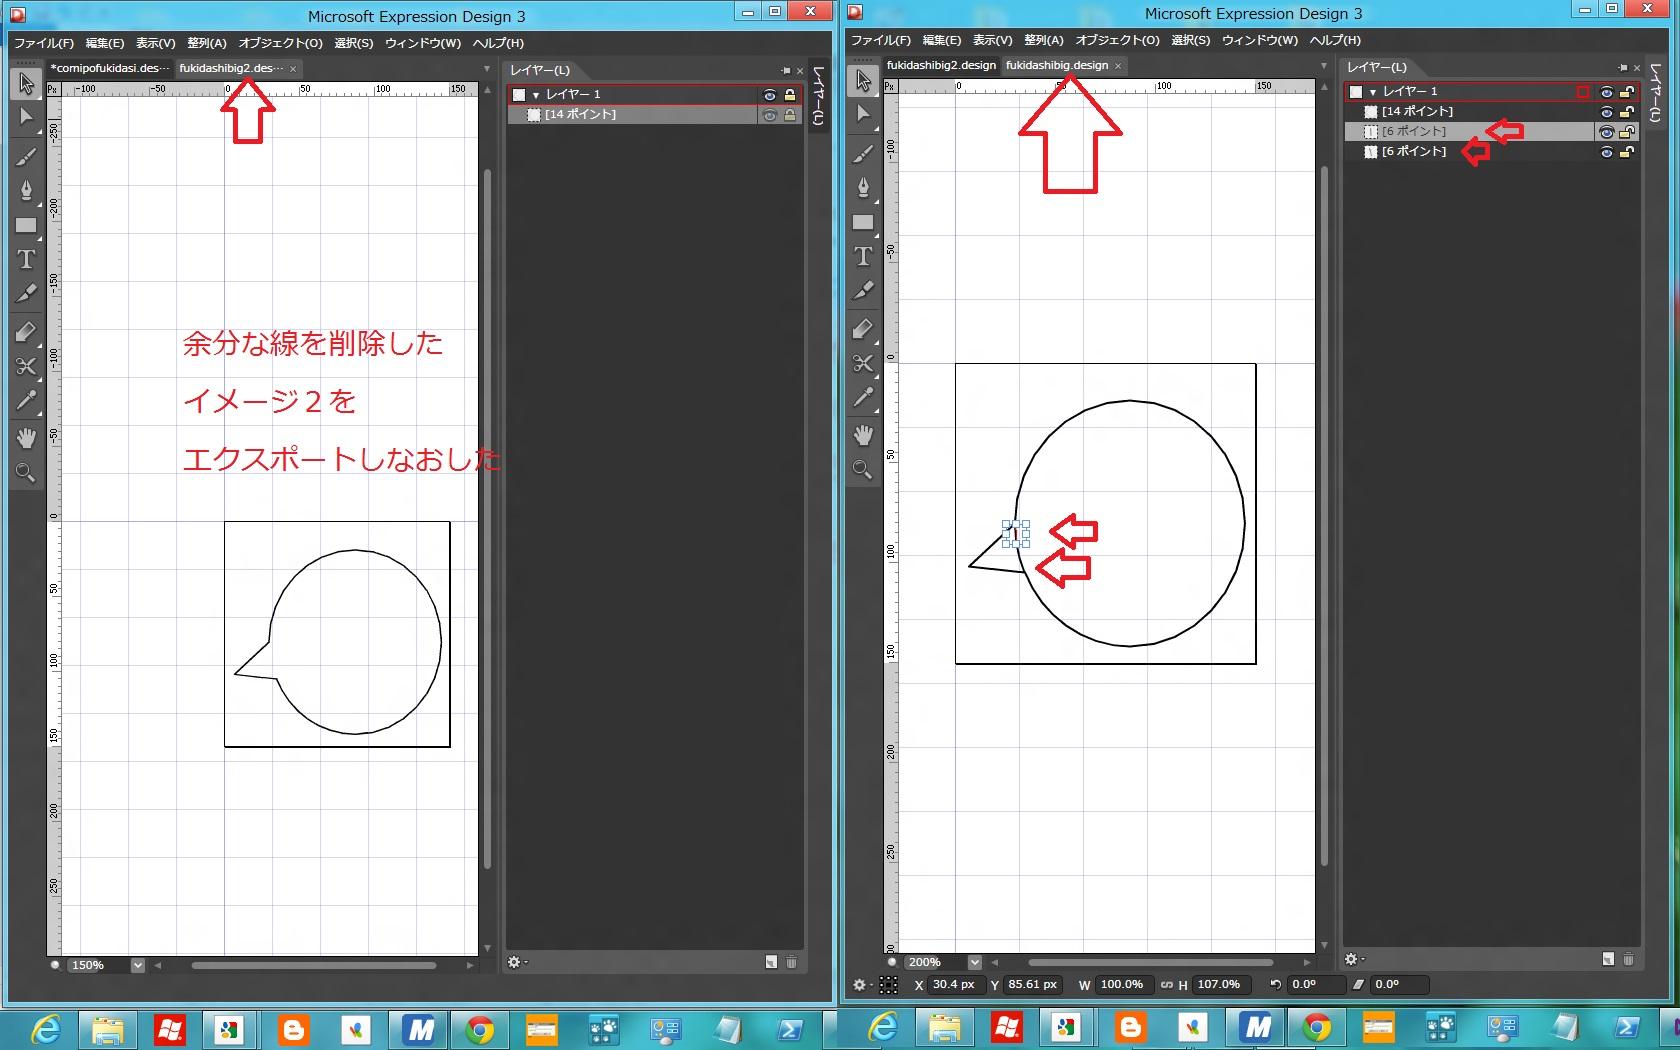Viewport: 1680px width, 1050px height.
Task: Close the fukidashibig.design tab in right window
Action: coord(1118,66)
